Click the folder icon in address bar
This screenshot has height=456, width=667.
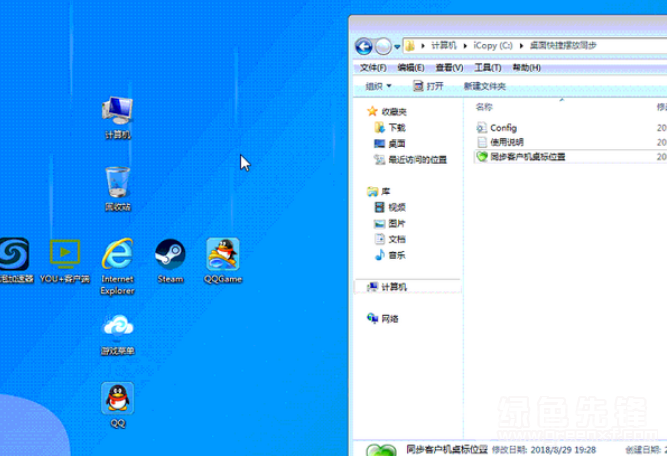tap(410, 46)
